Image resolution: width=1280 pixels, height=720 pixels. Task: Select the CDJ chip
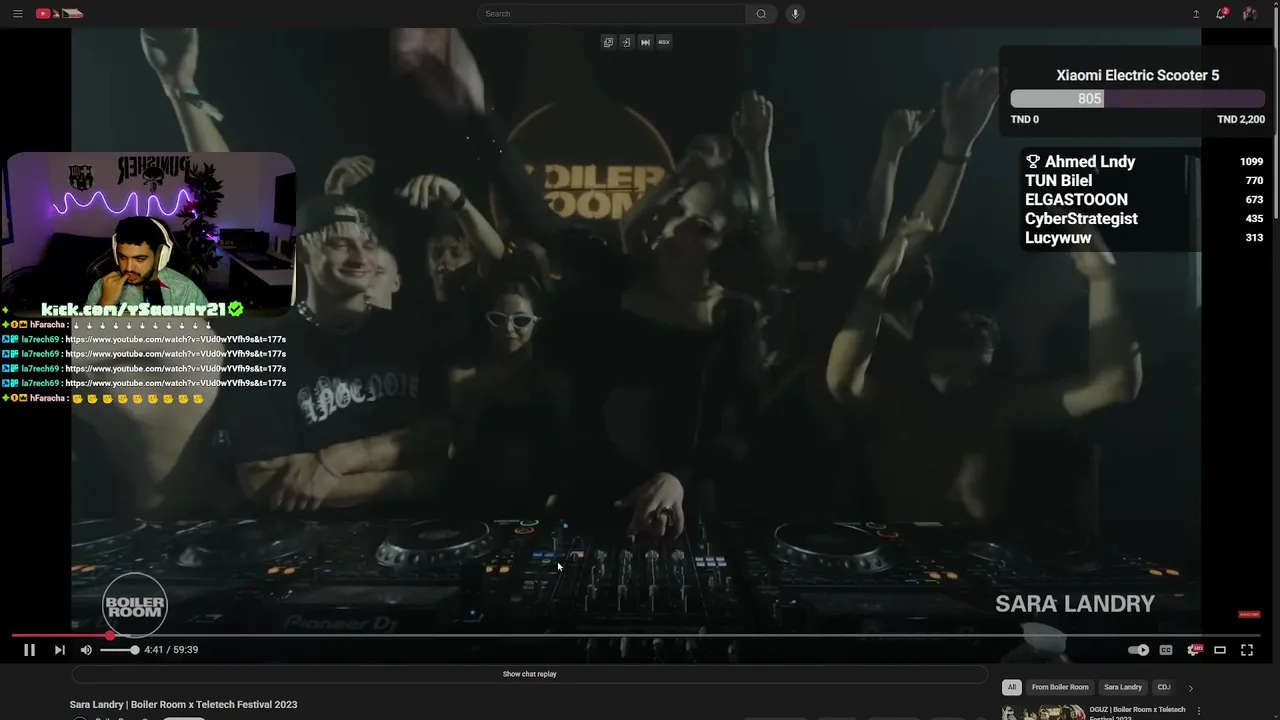coord(1164,687)
